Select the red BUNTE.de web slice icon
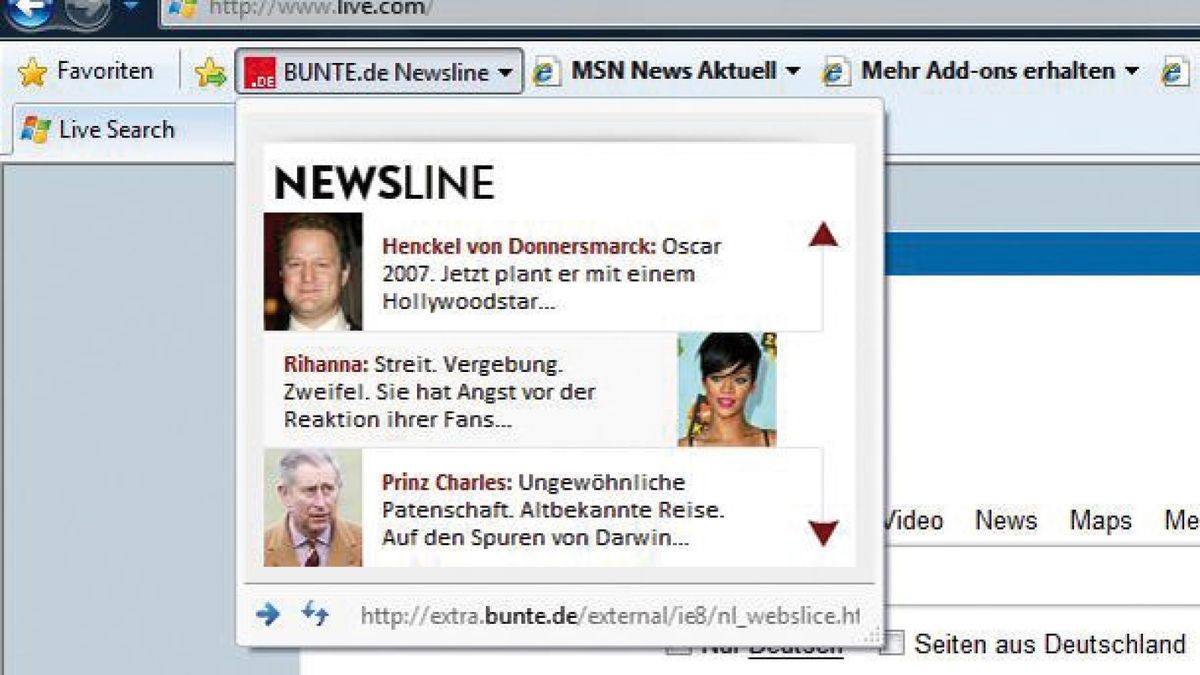Image resolution: width=1200 pixels, height=675 pixels. pyautogui.click(x=259, y=71)
